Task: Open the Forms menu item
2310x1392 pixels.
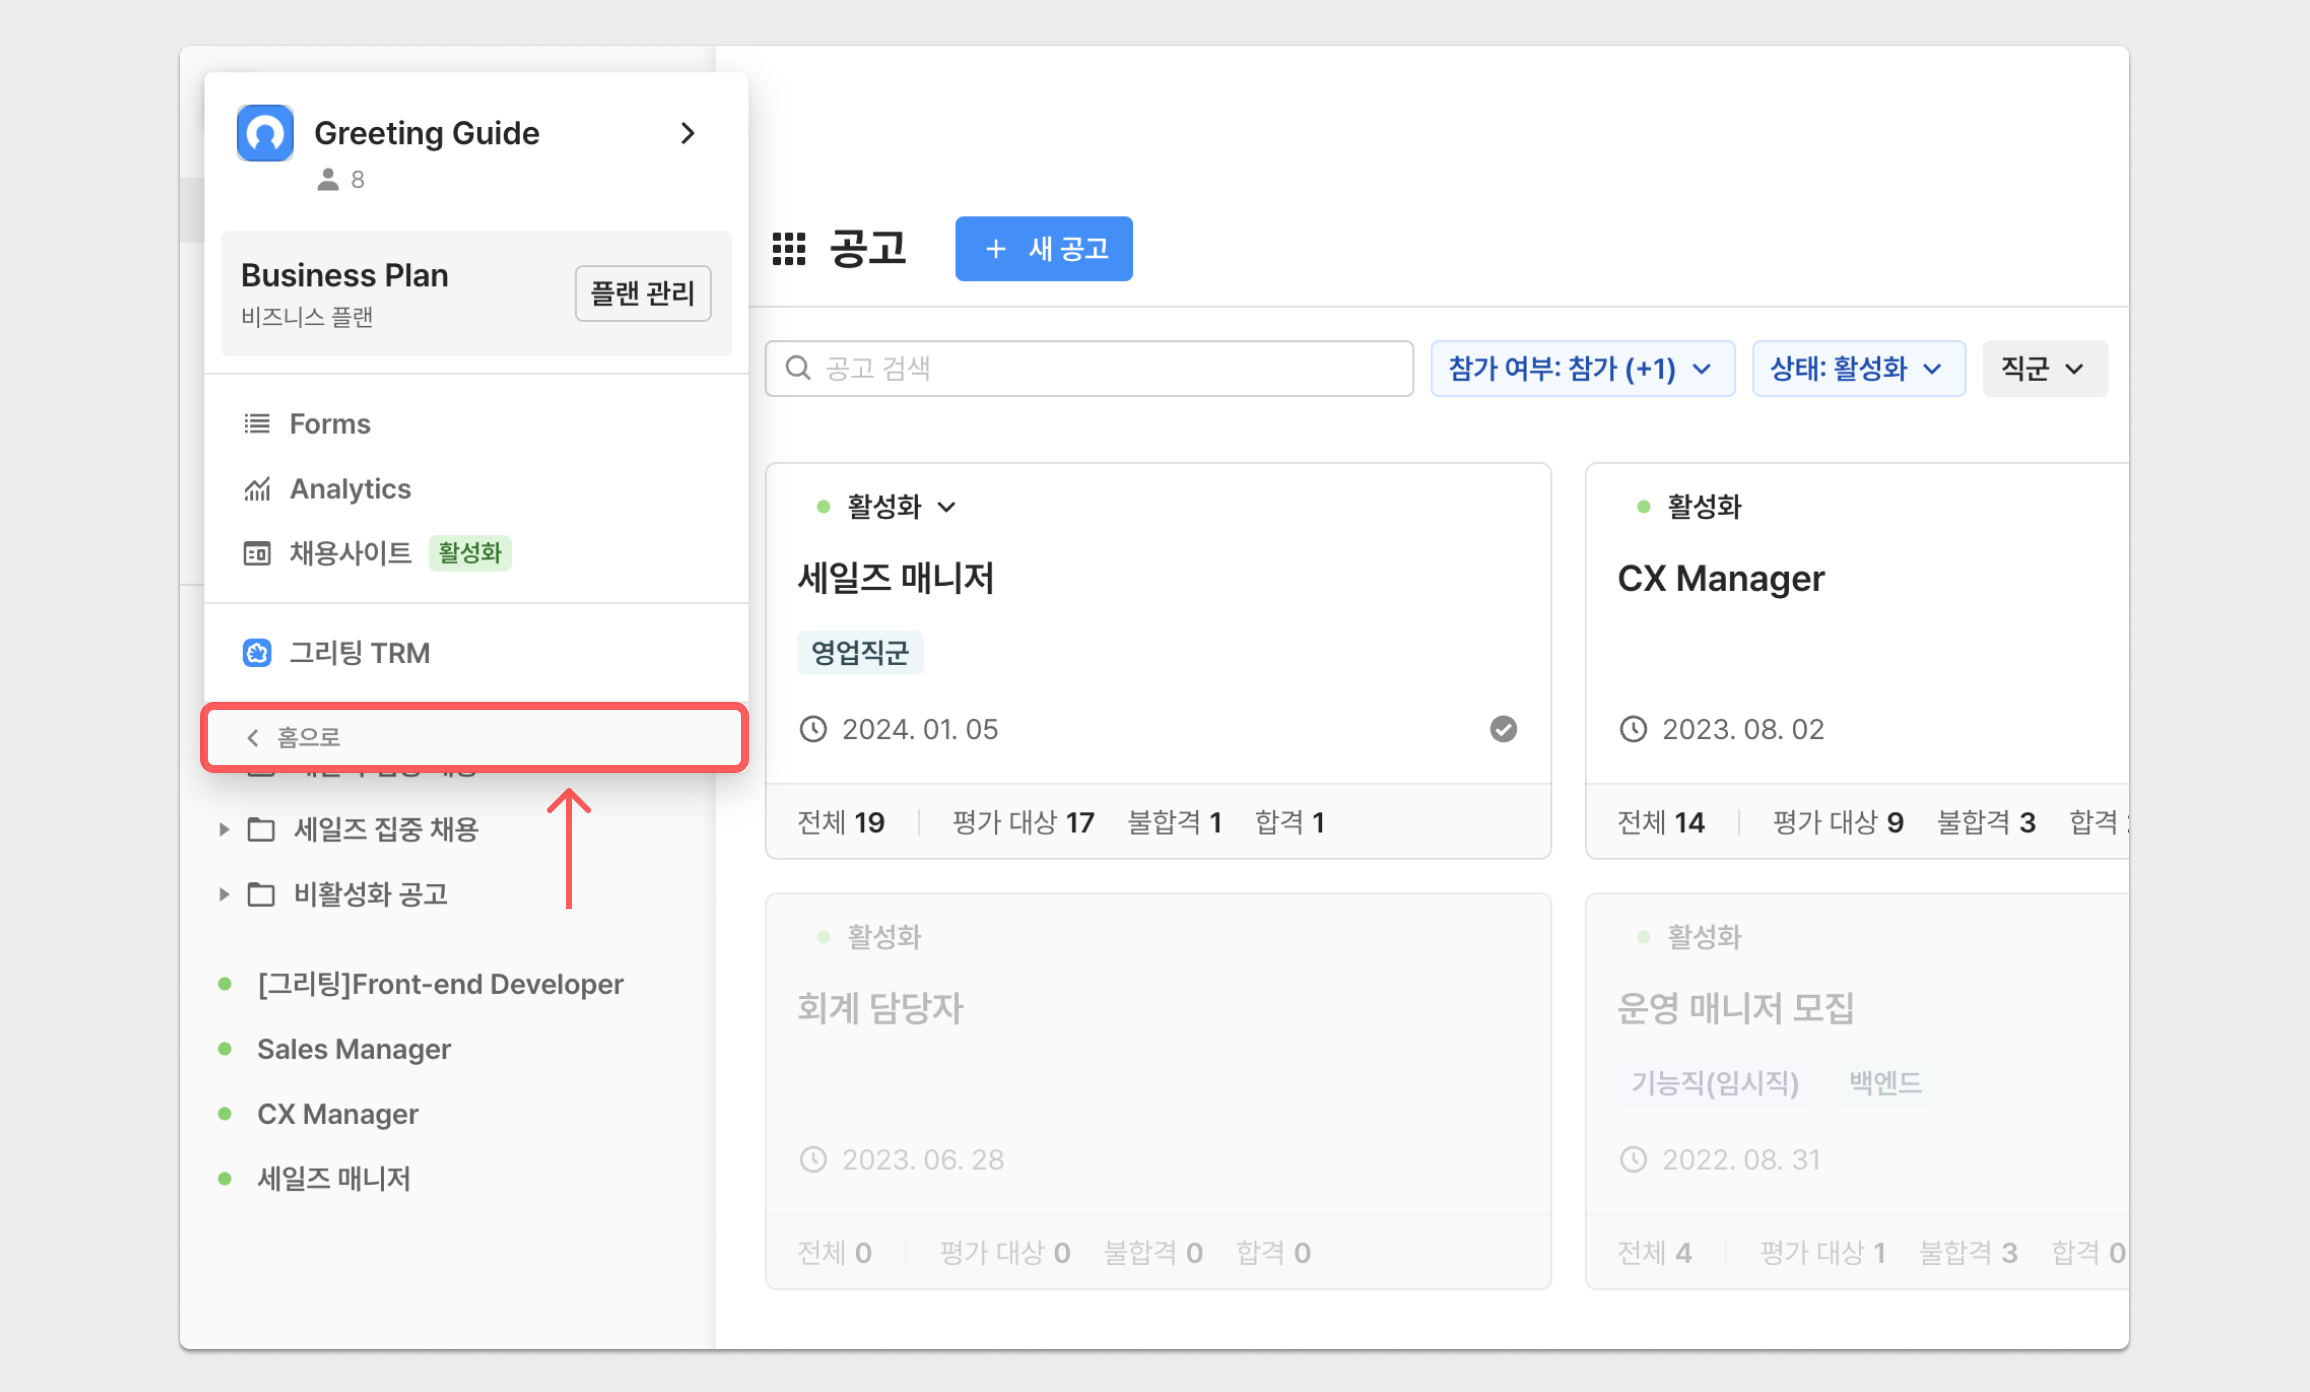Action: coord(476,424)
